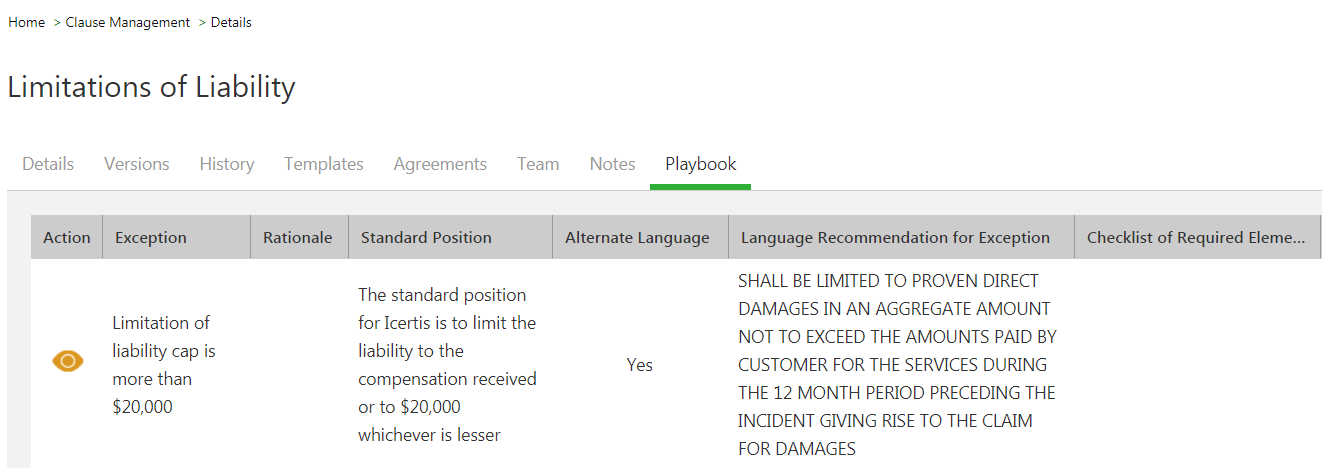This screenshot has width=1322, height=468.
Task: Click Checklist of Required Elements header
Action: pyautogui.click(x=1195, y=238)
